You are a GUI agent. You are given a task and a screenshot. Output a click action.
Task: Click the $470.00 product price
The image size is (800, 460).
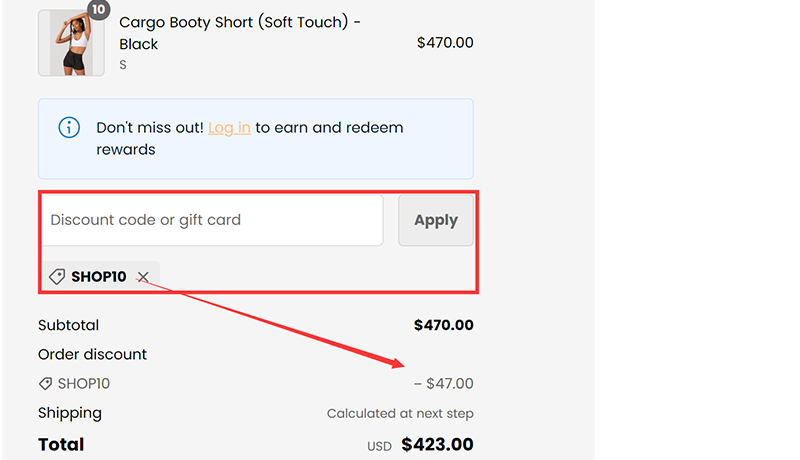[444, 43]
